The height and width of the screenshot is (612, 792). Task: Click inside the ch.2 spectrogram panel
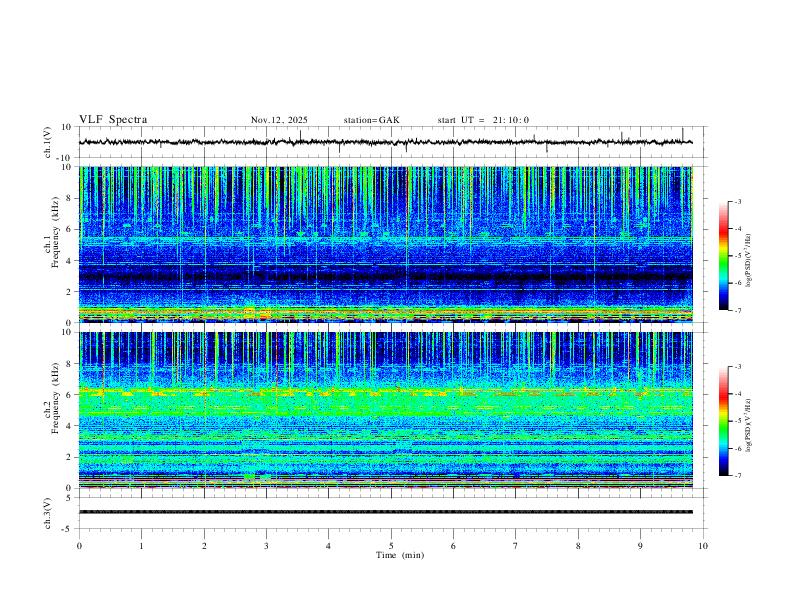click(385, 410)
